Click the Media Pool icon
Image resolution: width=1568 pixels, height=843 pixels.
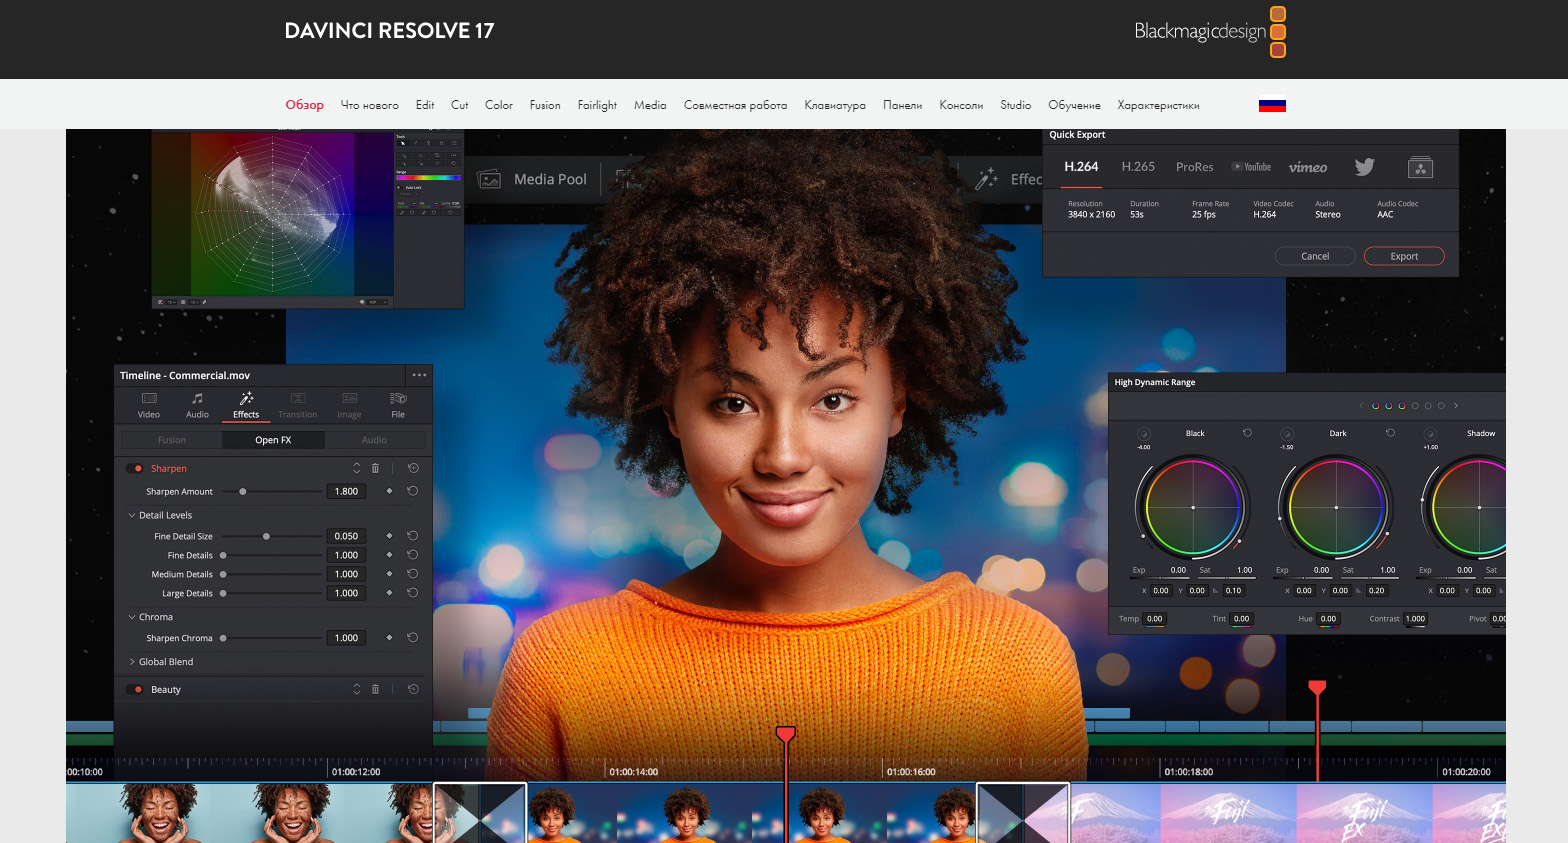(490, 179)
